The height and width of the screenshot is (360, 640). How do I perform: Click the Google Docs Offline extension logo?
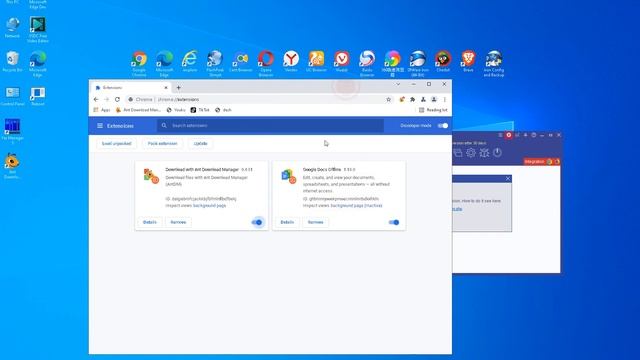point(288,176)
